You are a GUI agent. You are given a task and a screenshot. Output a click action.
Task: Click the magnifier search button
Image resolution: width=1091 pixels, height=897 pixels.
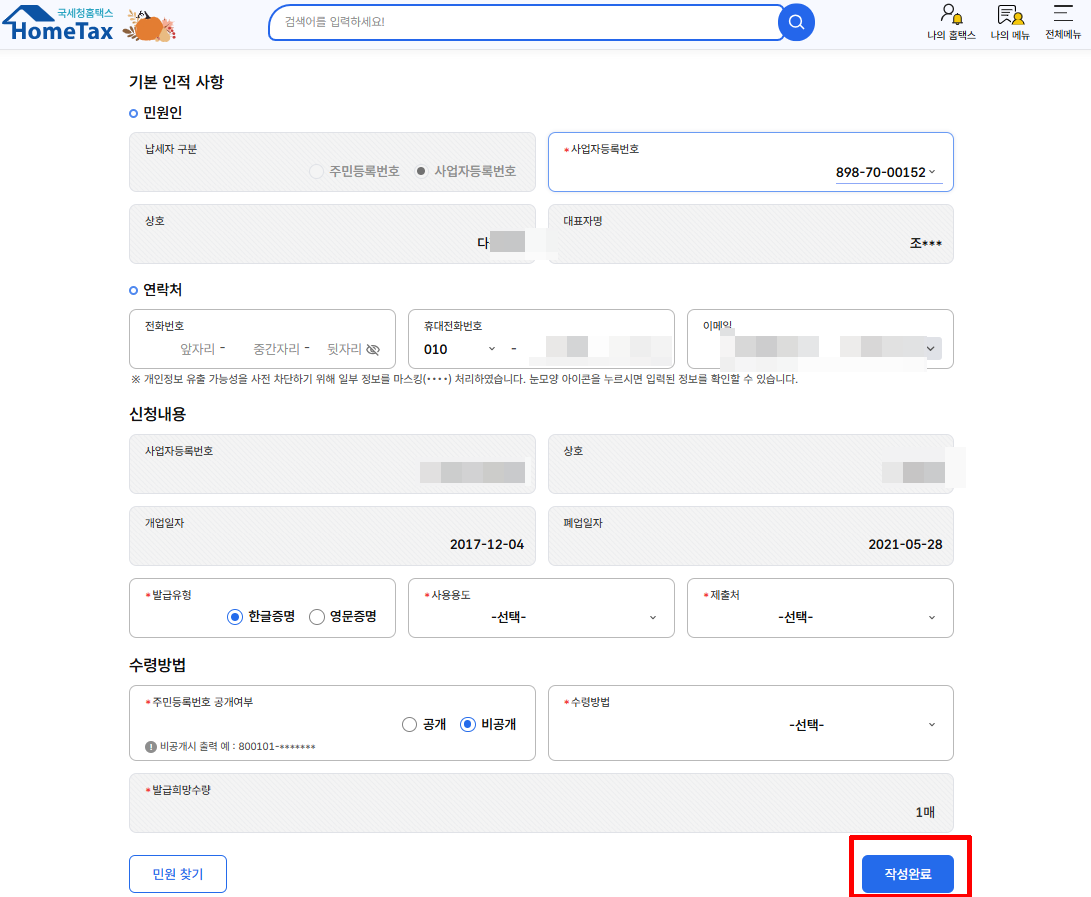(x=796, y=22)
